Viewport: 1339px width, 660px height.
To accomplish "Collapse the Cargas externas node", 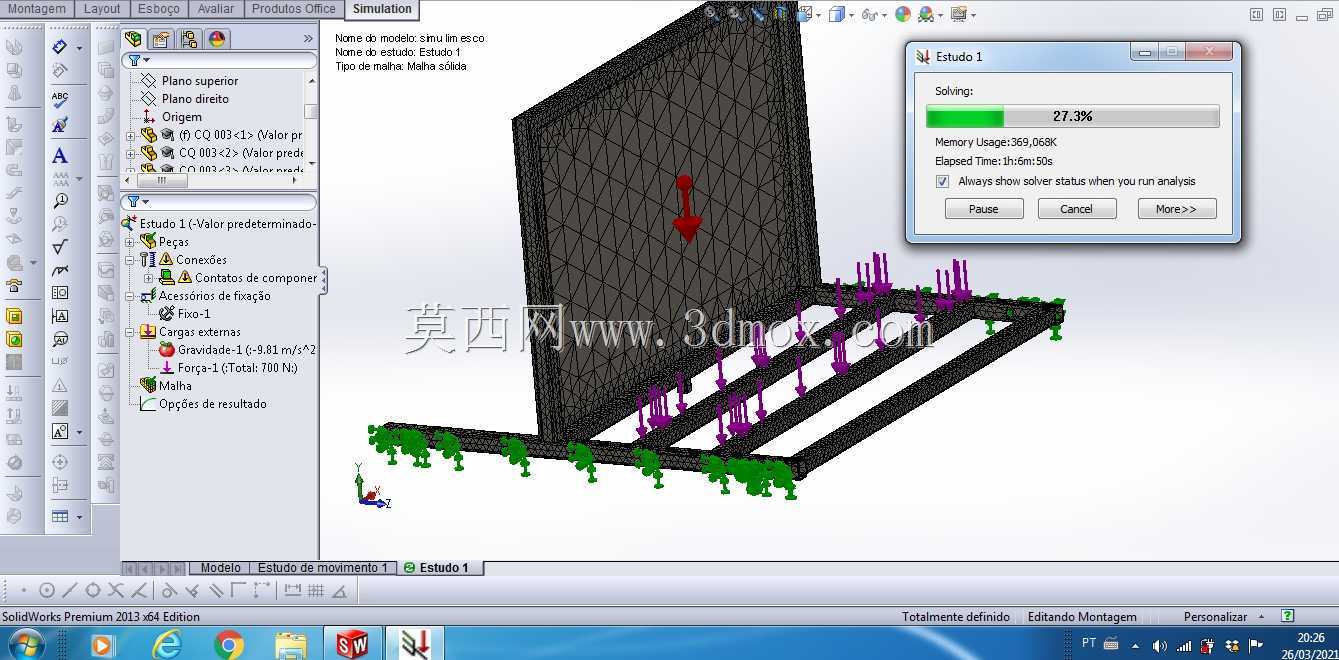I will pyautogui.click(x=129, y=332).
